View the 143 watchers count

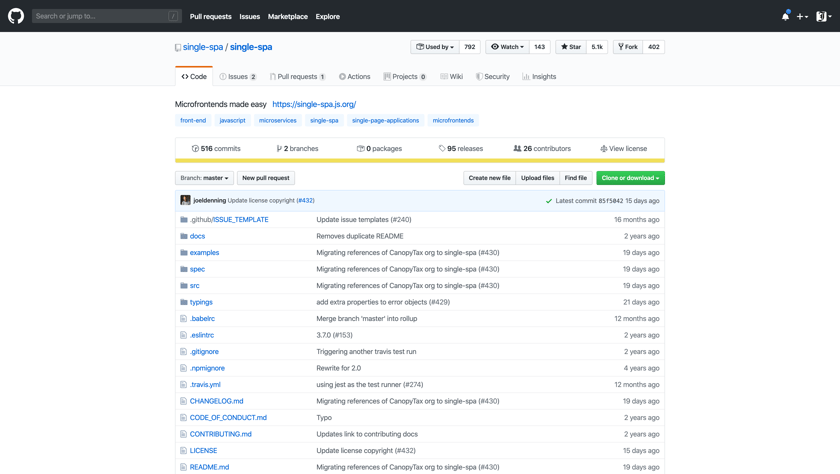pos(539,47)
